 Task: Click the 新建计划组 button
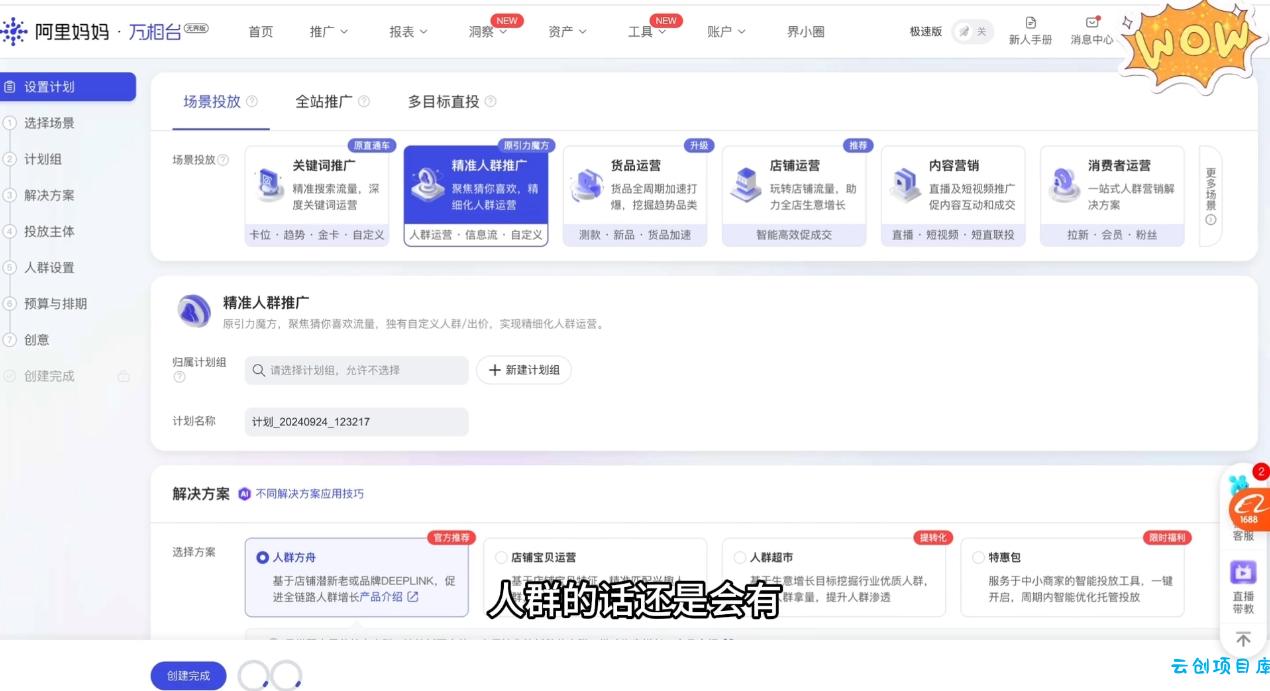[x=523, y=370]
